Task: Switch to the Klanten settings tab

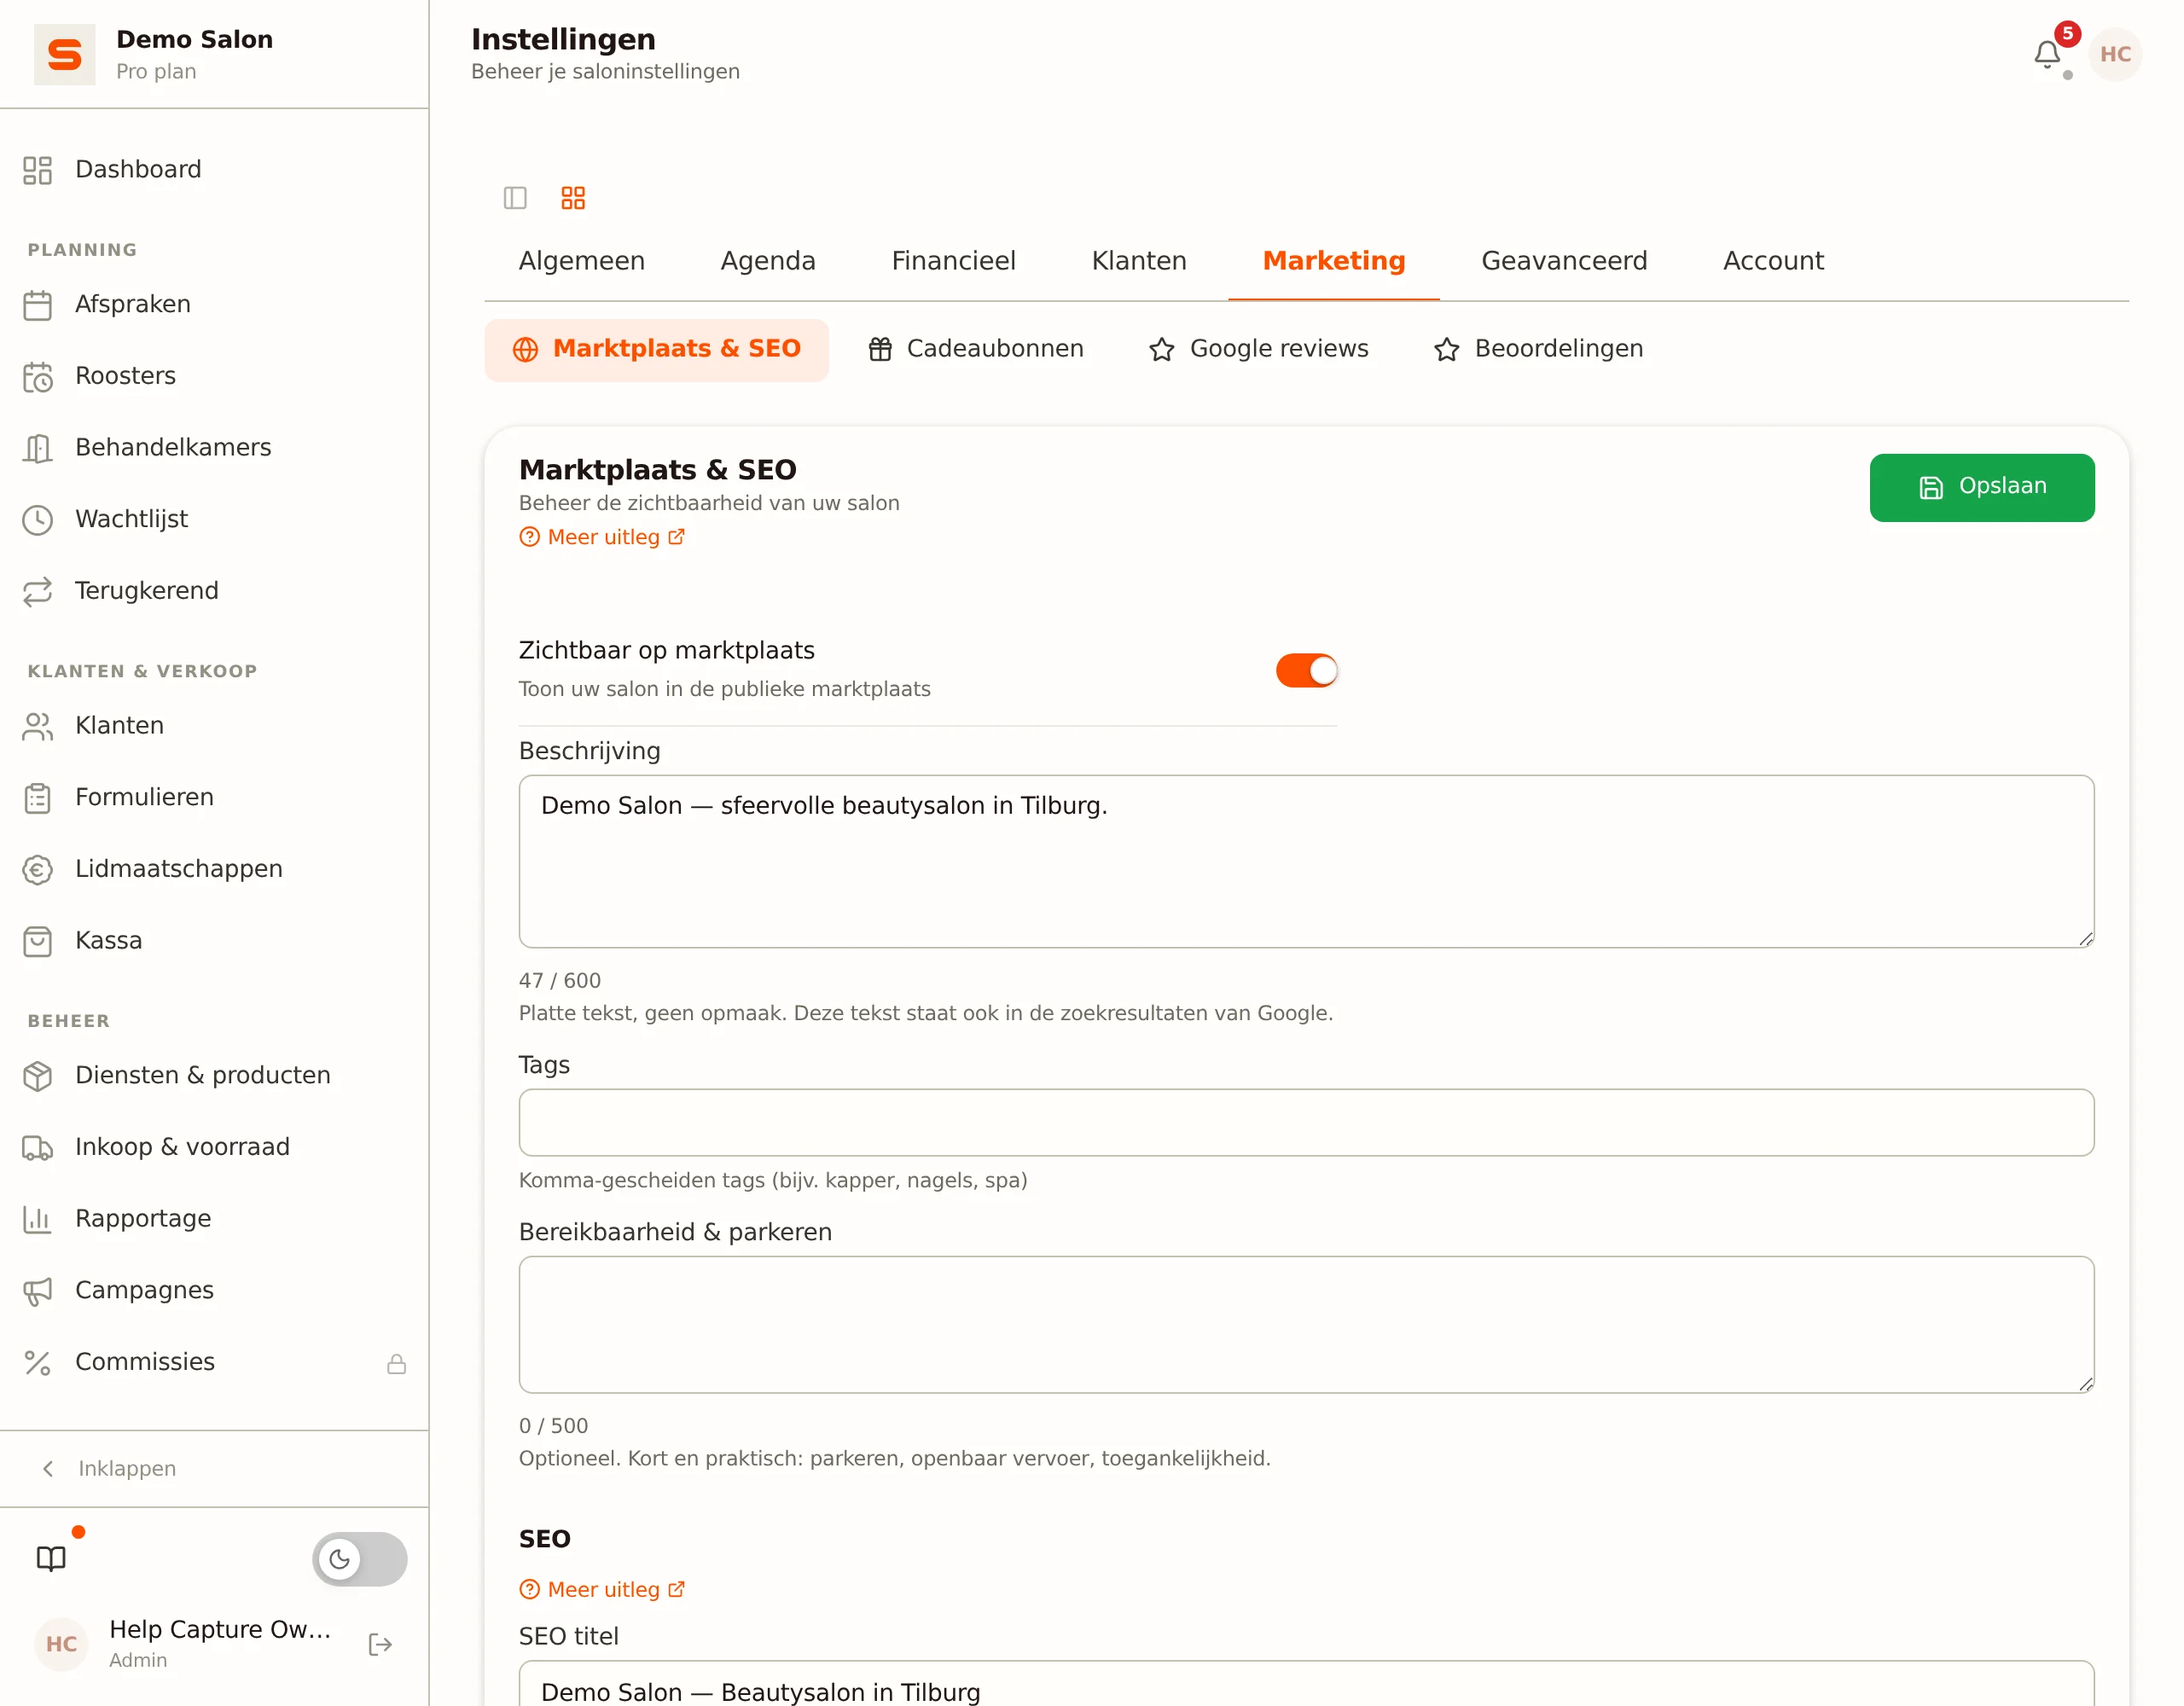Action: (1138, 261)
